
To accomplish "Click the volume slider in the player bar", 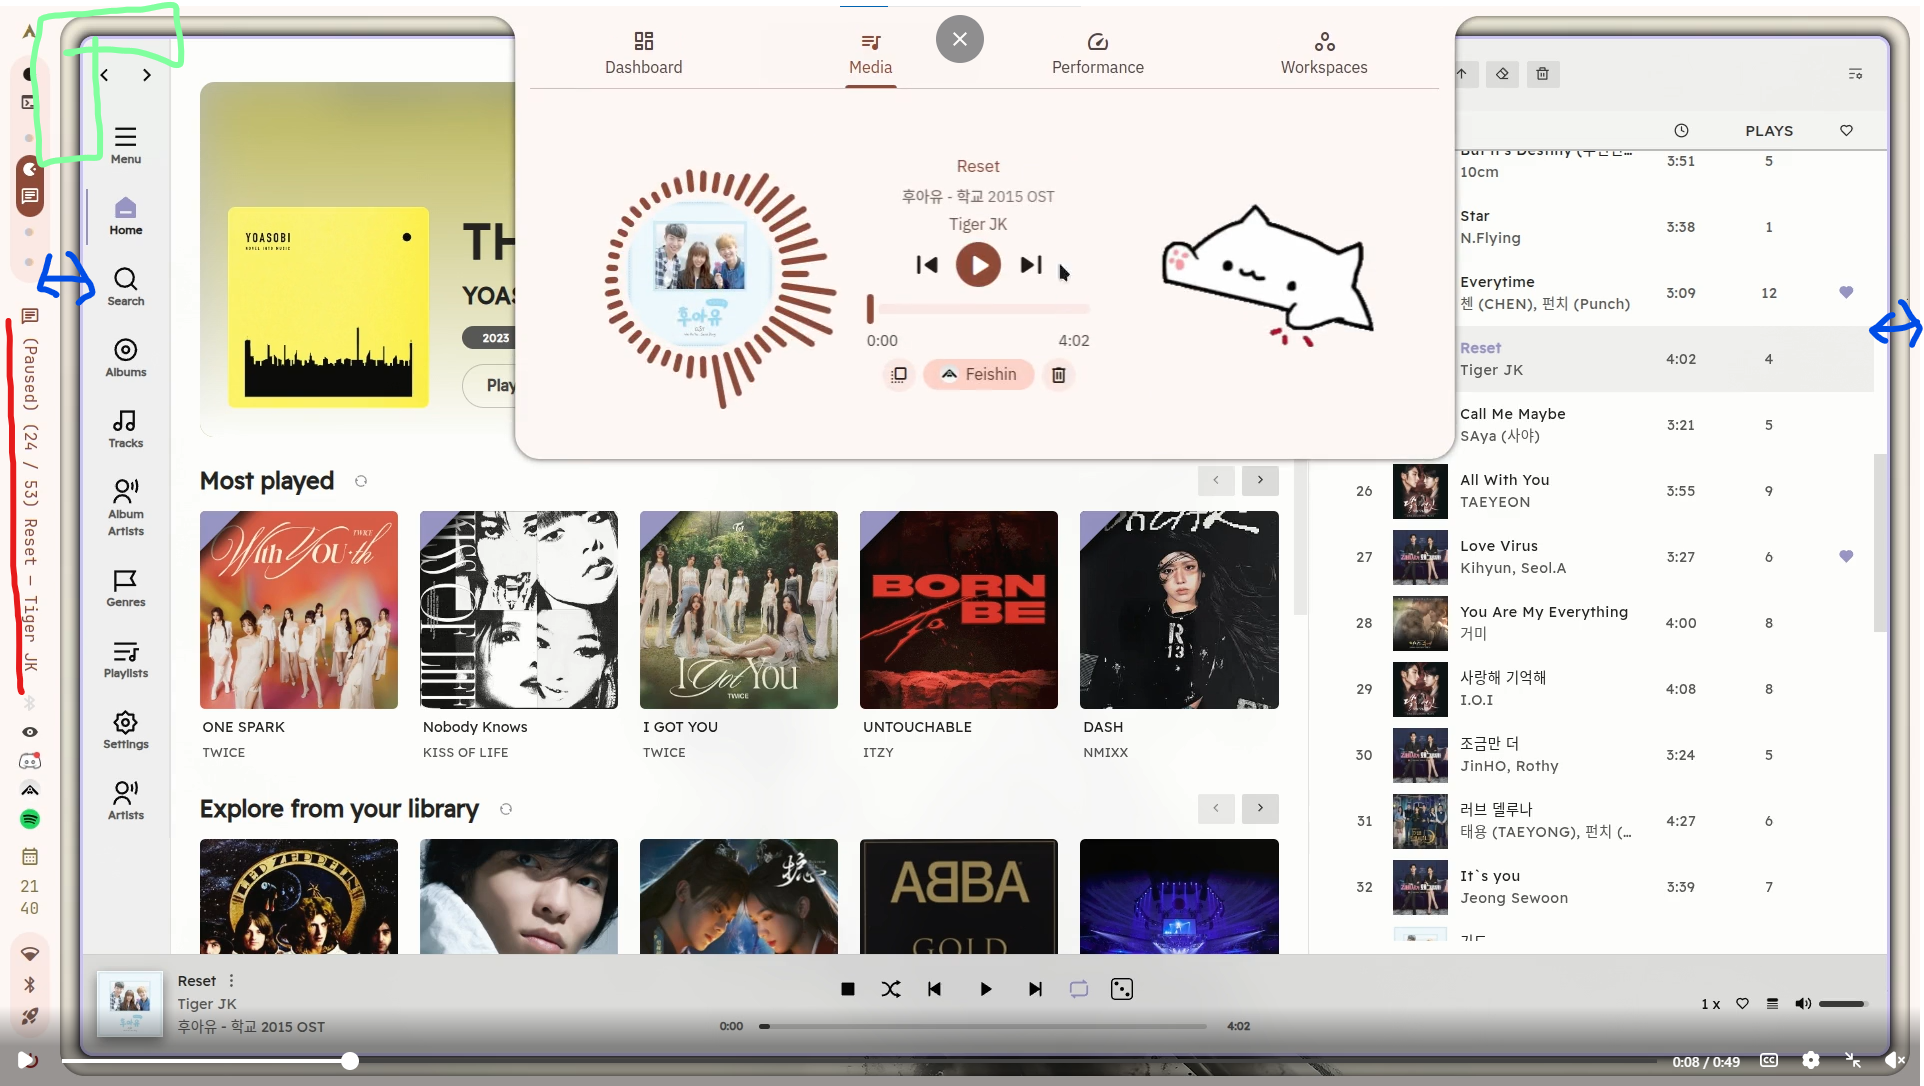I will [1841, 1004].
